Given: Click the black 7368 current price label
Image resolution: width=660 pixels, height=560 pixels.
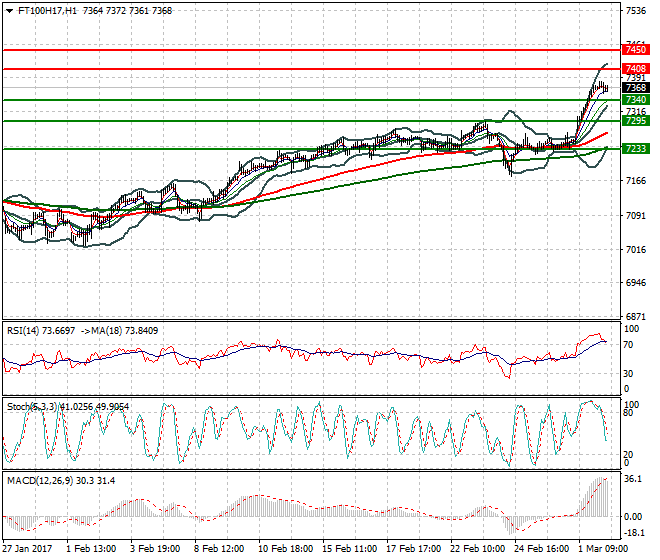Looking at the screenshot, I should (x=636, y=88).
